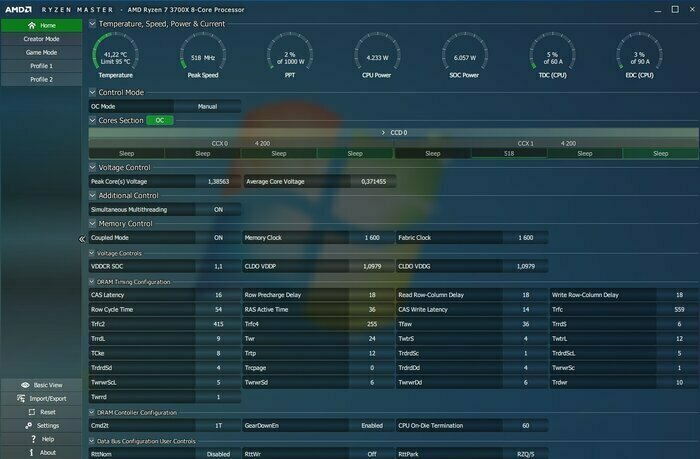Click the About info icon
Viewport: 700px width, 459px height.
[x=31, y=452]
